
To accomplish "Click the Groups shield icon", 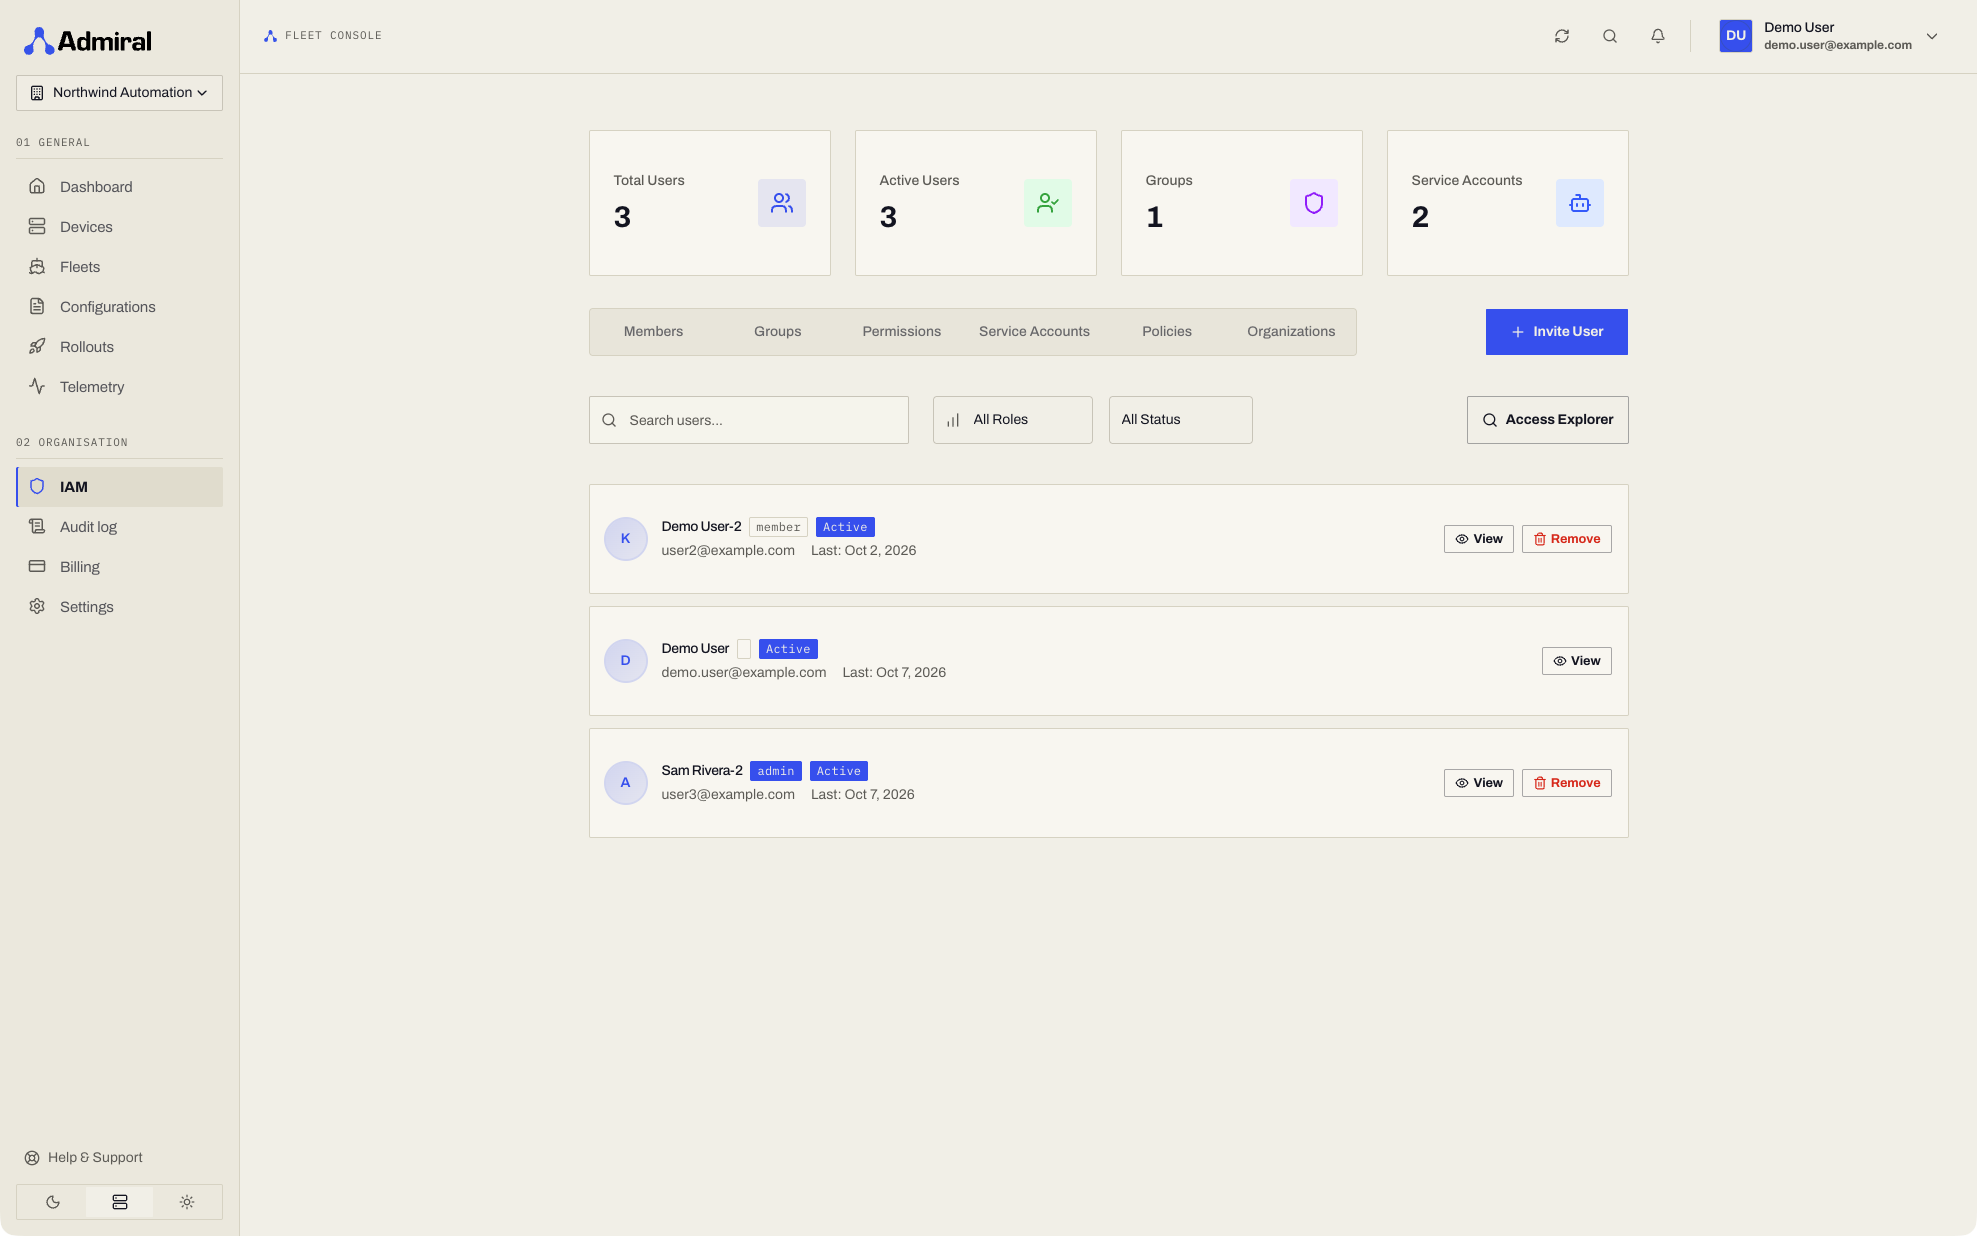I will (1314, 203).
